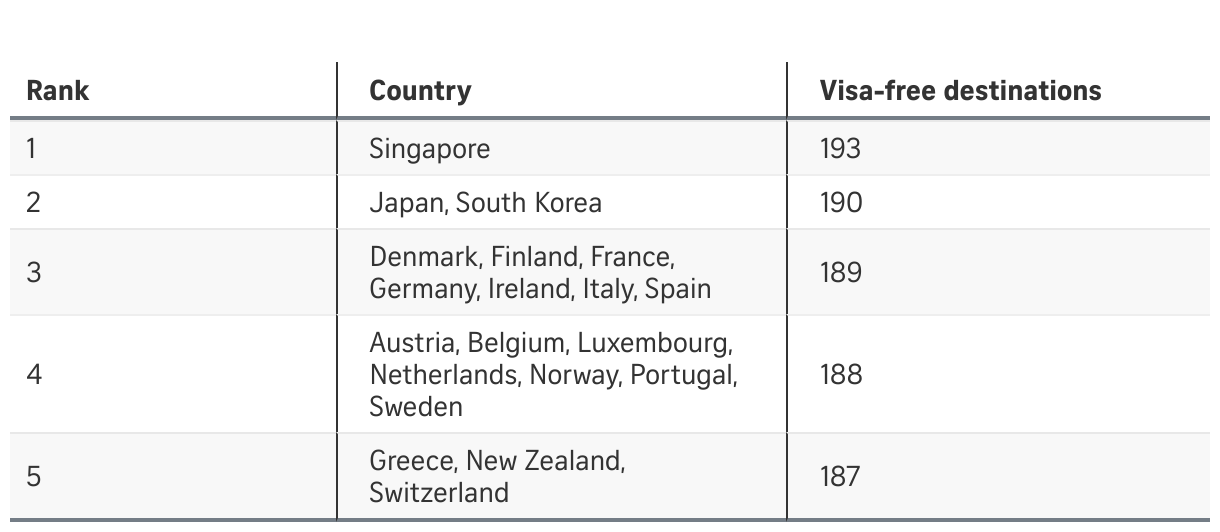This screenshot has width=1220, height=532.
Task: Select rank number 3 cell
Action: [x=33, y=273]
